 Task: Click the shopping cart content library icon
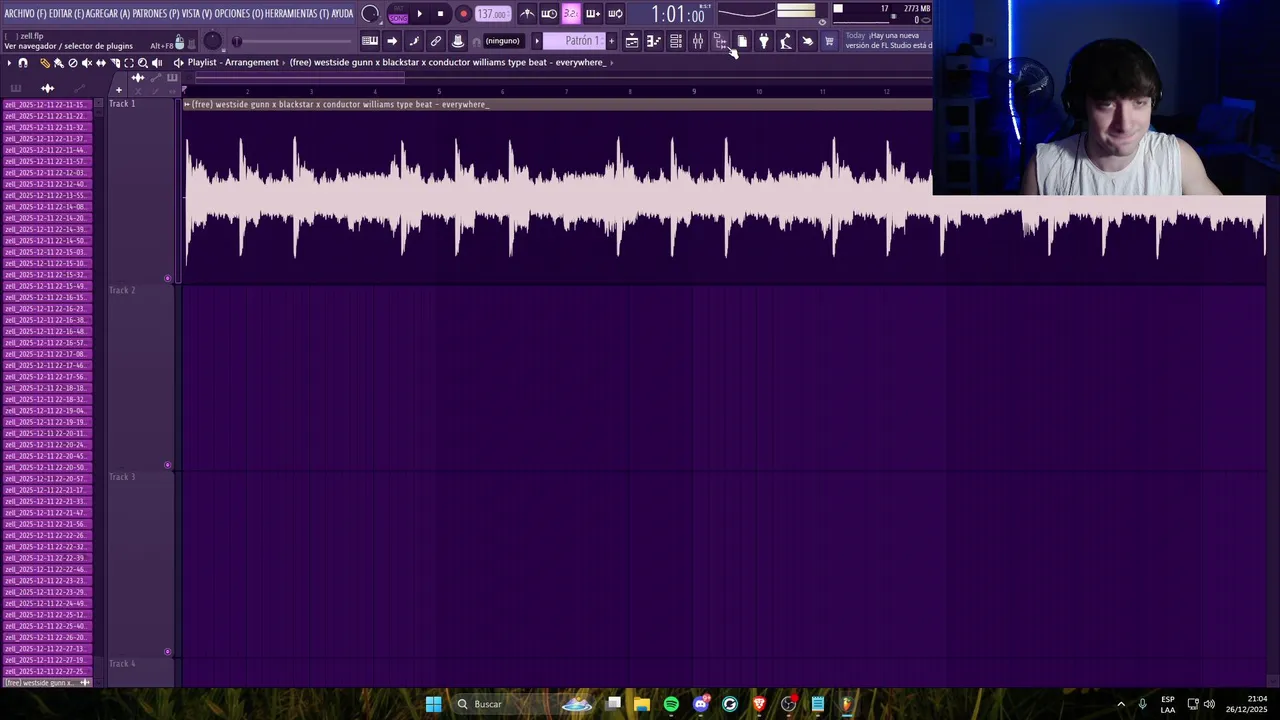pos(829,41)
